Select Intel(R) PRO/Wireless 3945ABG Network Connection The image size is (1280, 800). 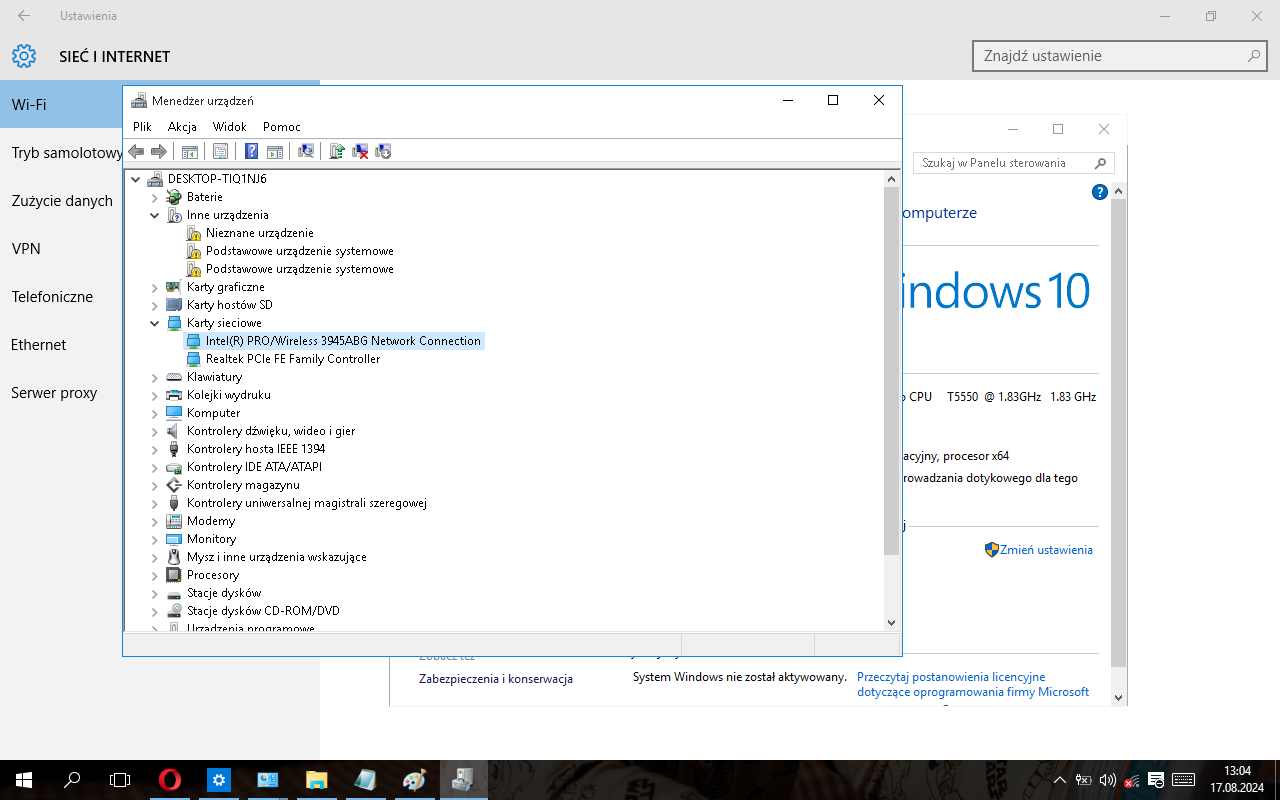343,341
